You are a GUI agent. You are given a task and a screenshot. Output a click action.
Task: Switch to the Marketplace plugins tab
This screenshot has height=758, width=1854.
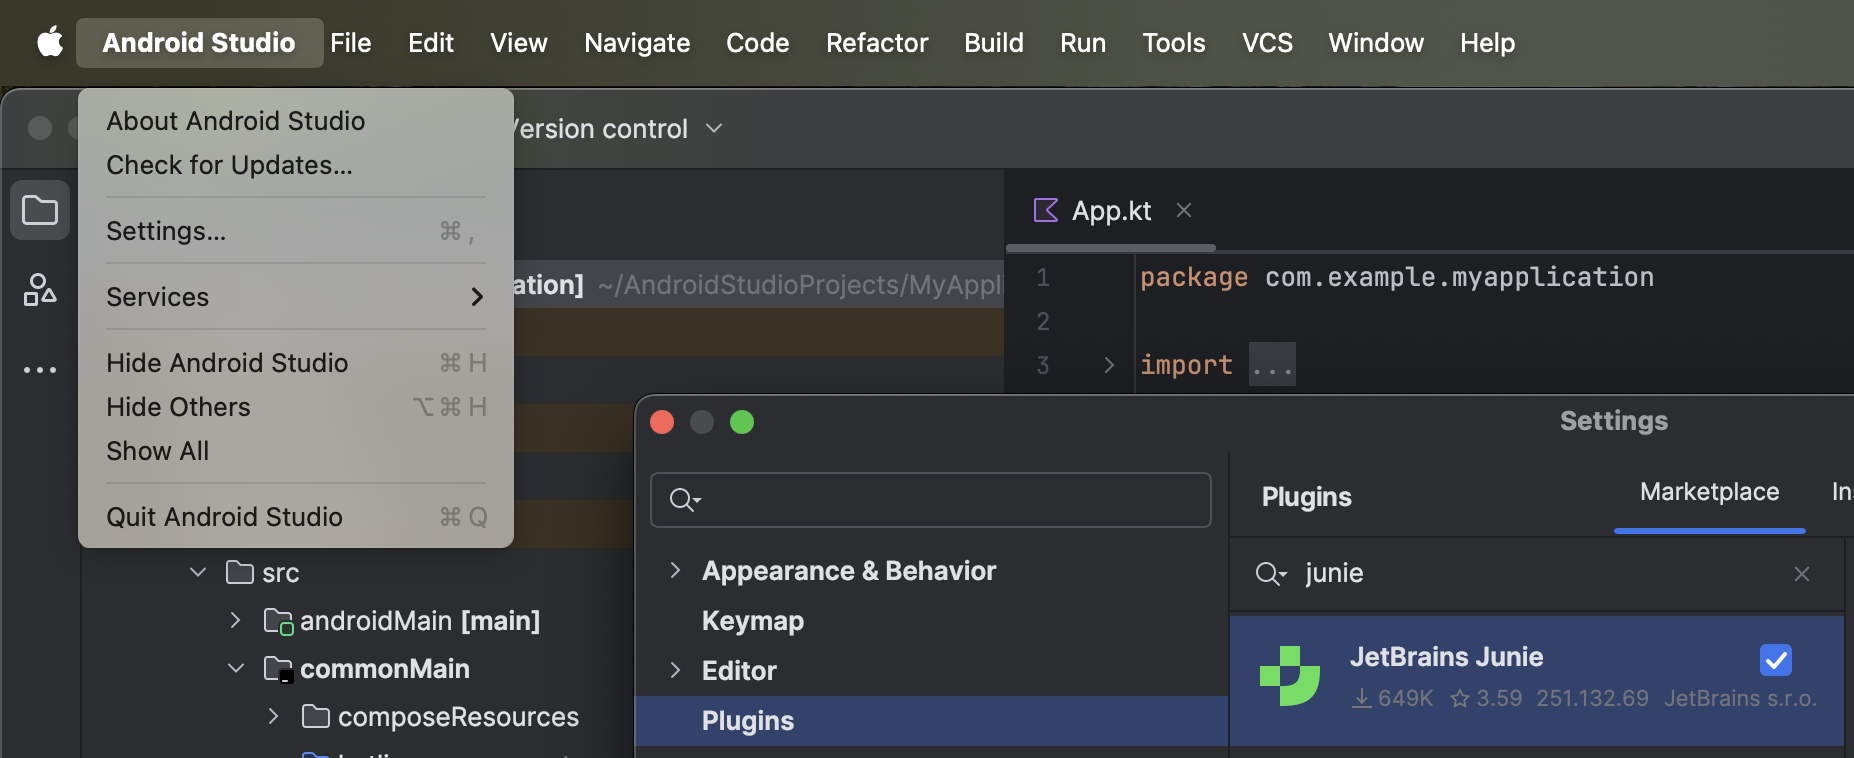(x=1709, y=492)
